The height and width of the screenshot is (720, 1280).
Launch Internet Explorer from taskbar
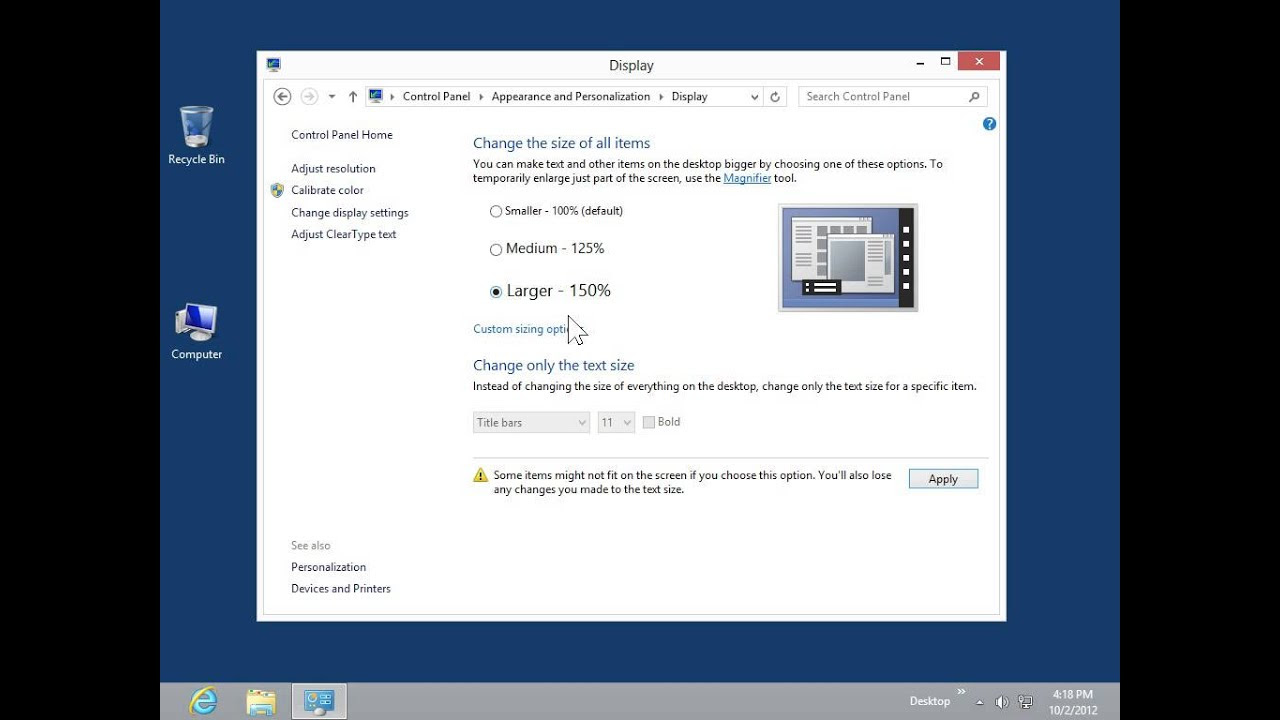(x=203, y=702)
